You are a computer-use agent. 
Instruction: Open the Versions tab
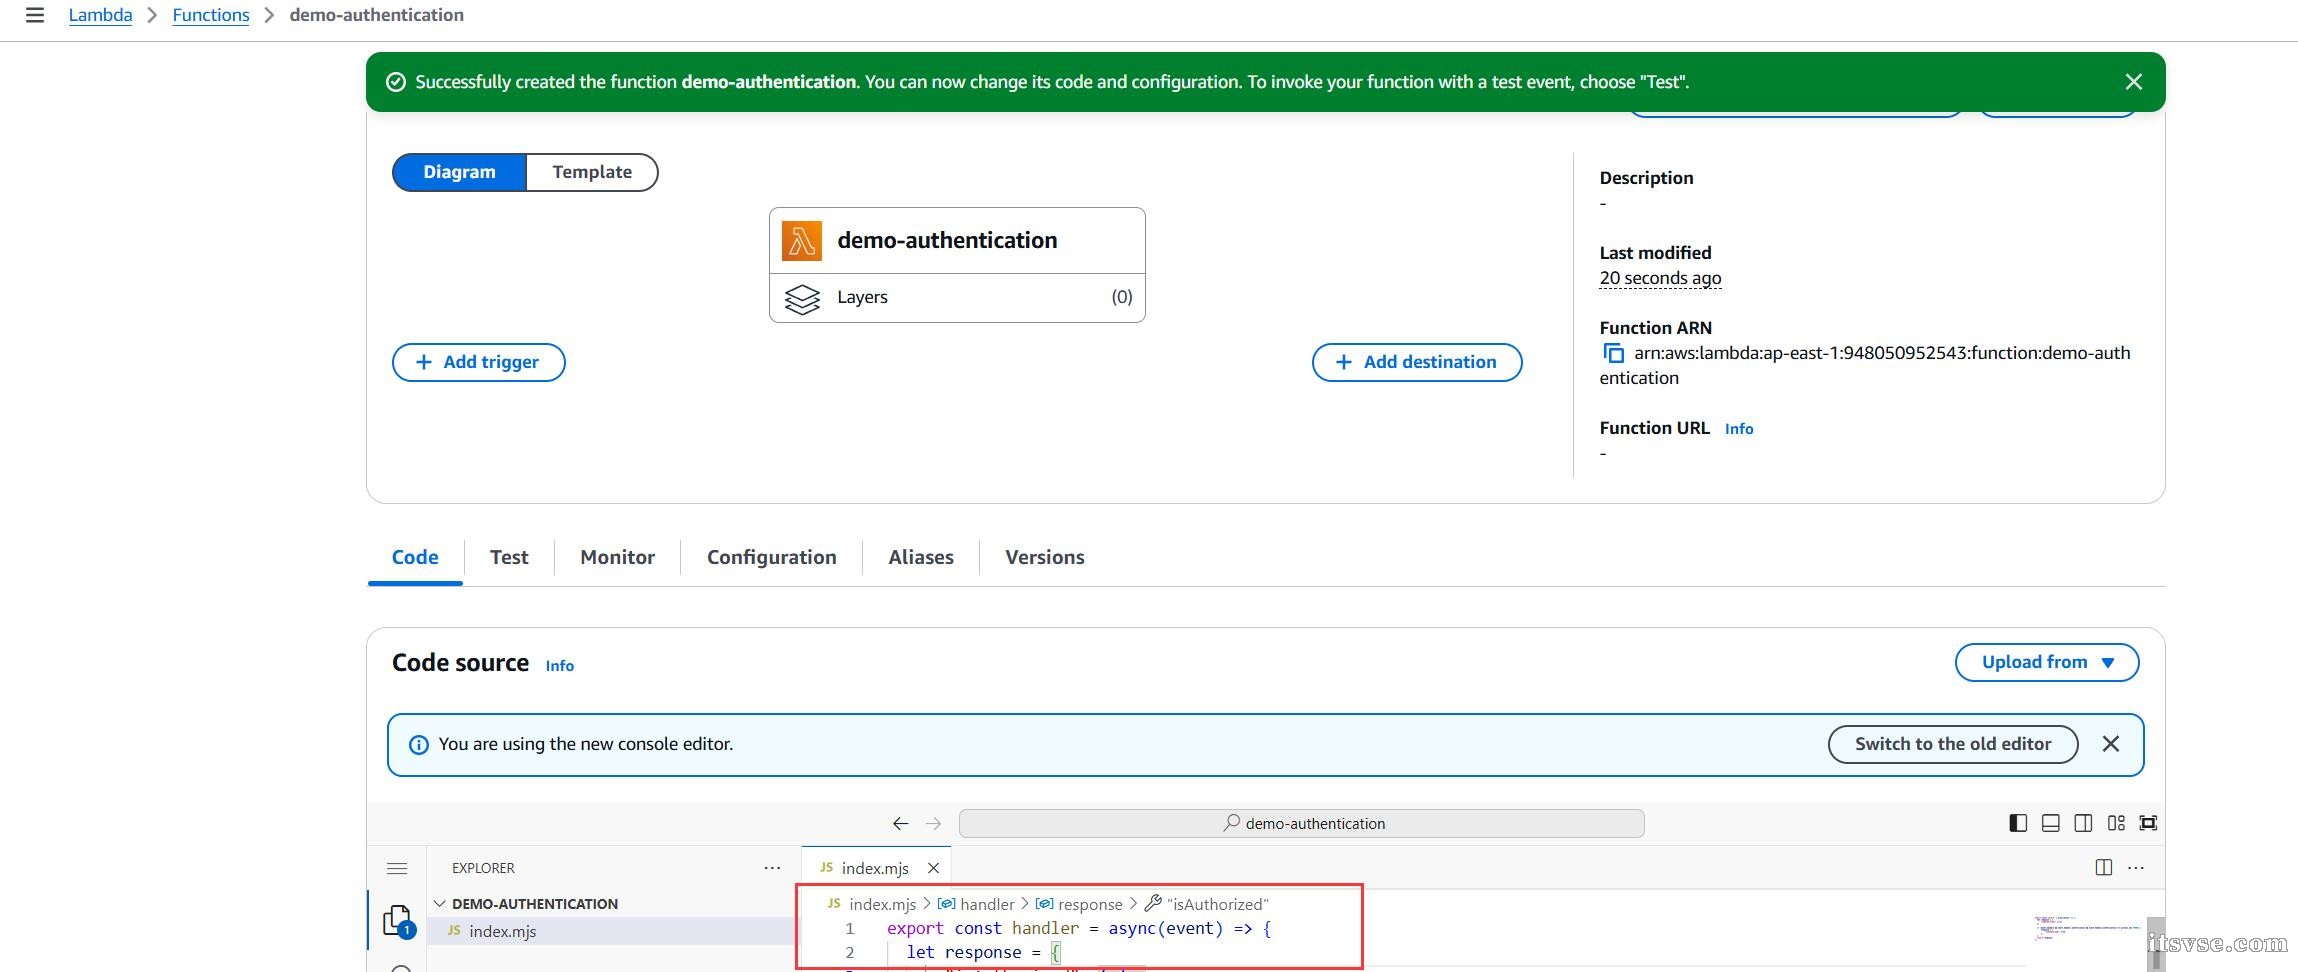tap(1044, 557)
